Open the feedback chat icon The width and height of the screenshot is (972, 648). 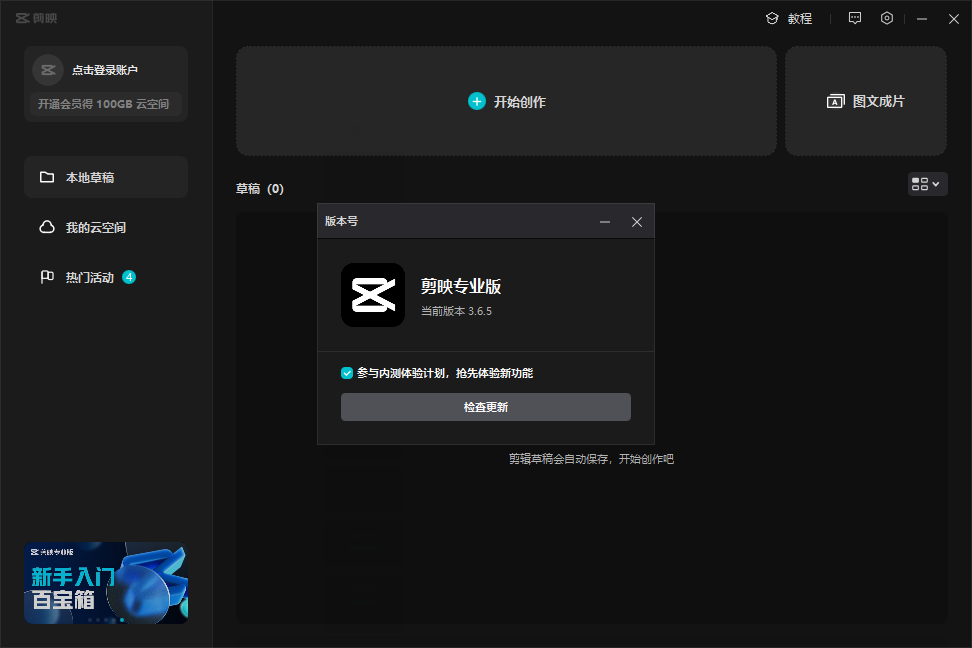pos(855,18)
